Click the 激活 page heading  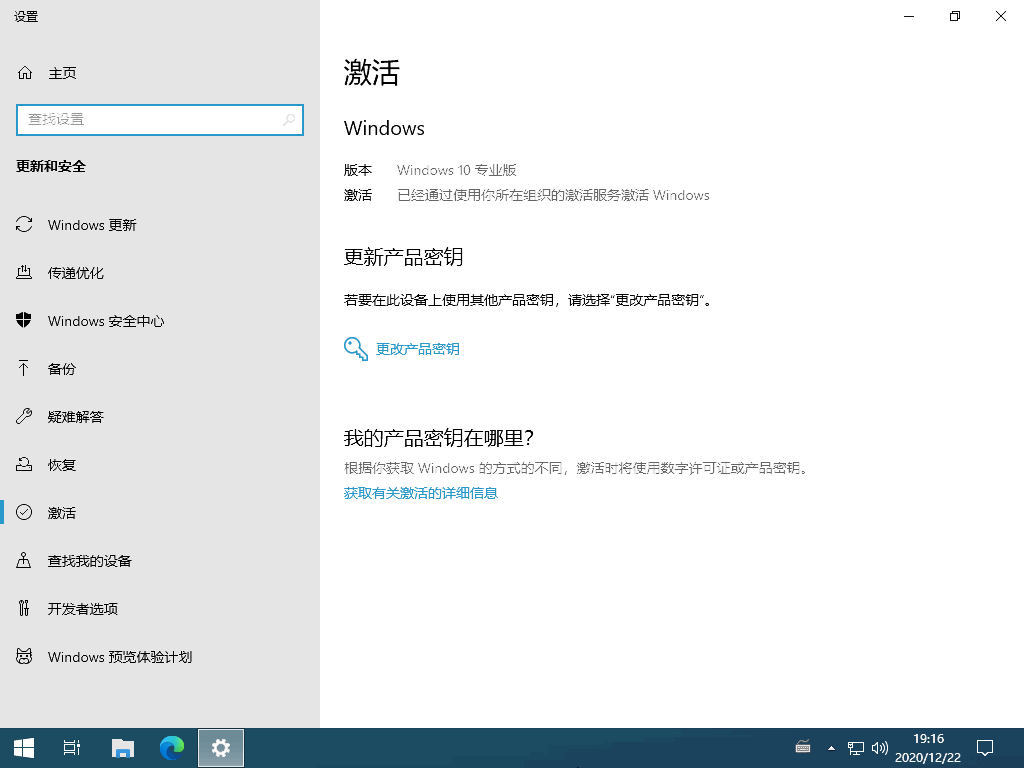(x=372, y=72)
